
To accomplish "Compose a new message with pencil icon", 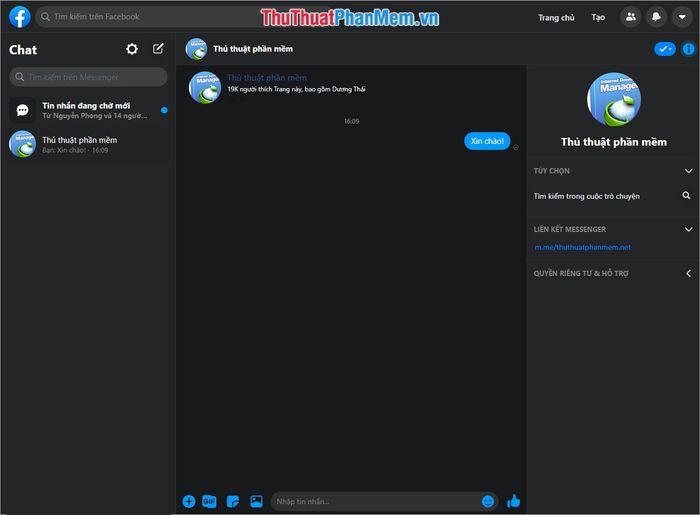I will point(158,49).
